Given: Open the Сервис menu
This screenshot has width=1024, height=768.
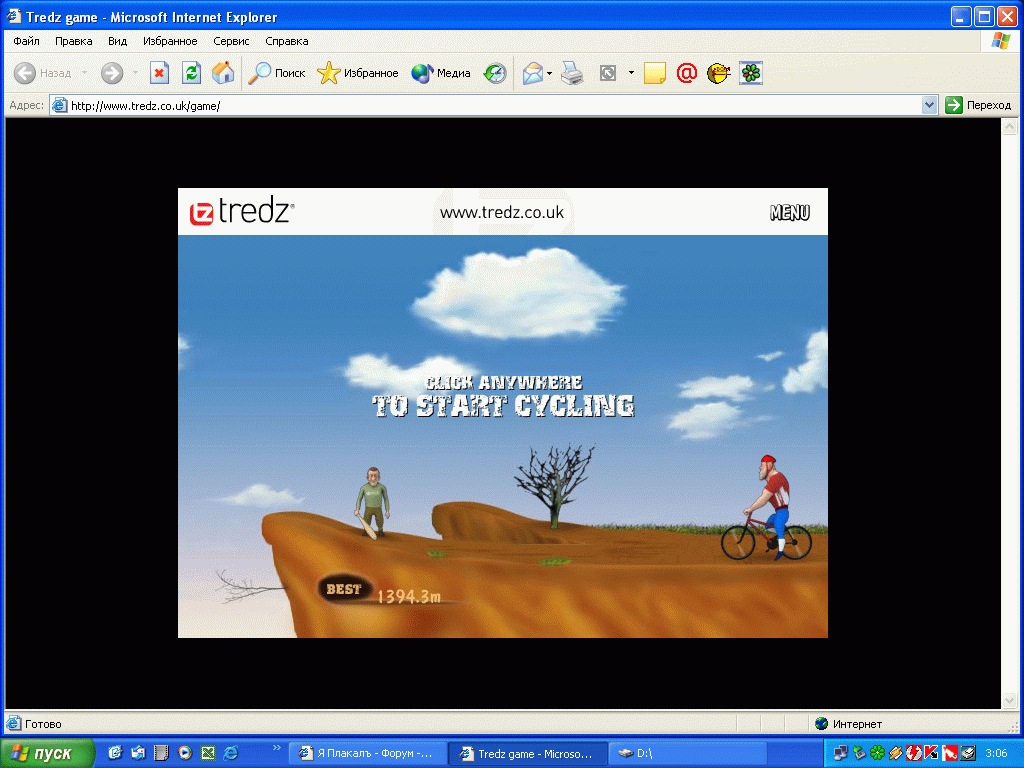Looking at the screenshot, I should point(231,41).
